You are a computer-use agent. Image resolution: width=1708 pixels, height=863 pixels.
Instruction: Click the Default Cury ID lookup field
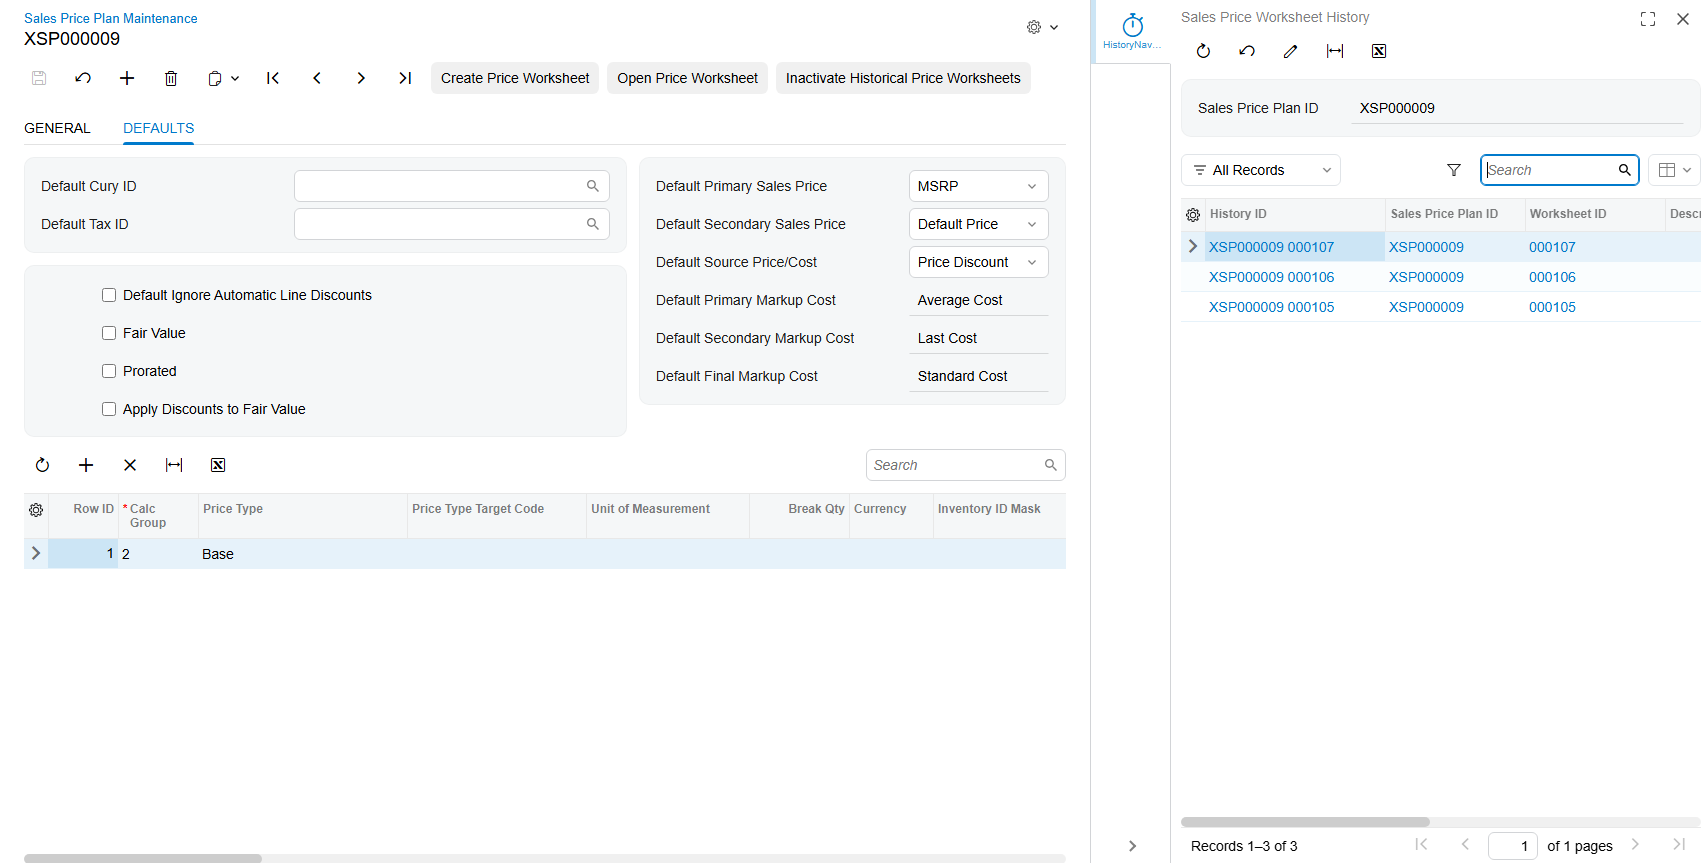452,186
